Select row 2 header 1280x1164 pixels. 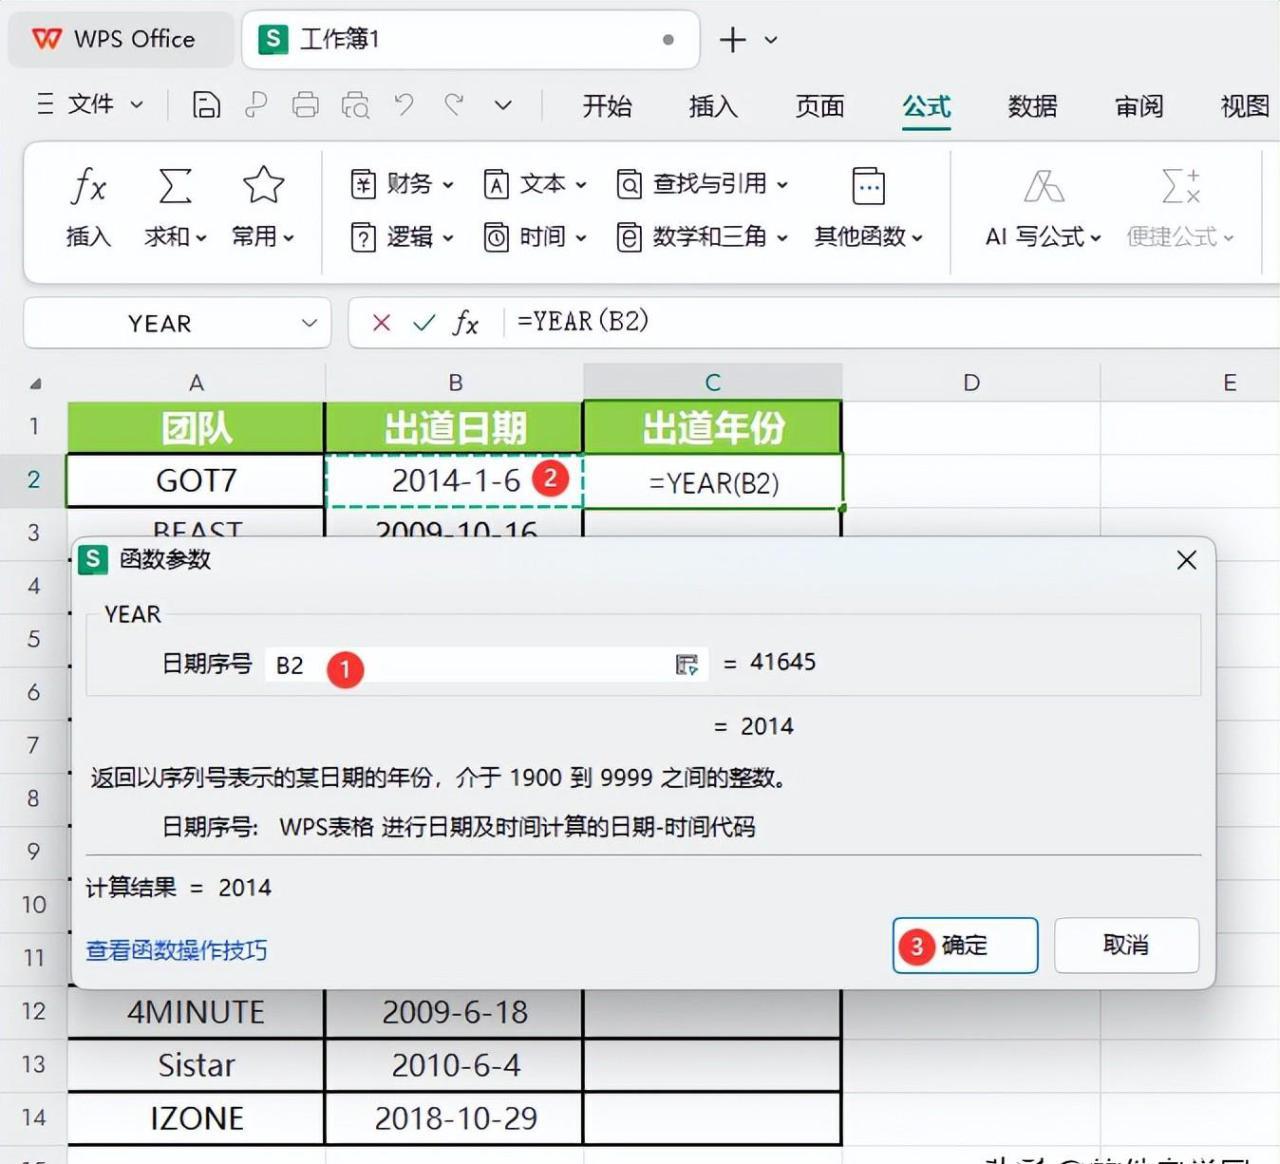click(x=33, y=480)
